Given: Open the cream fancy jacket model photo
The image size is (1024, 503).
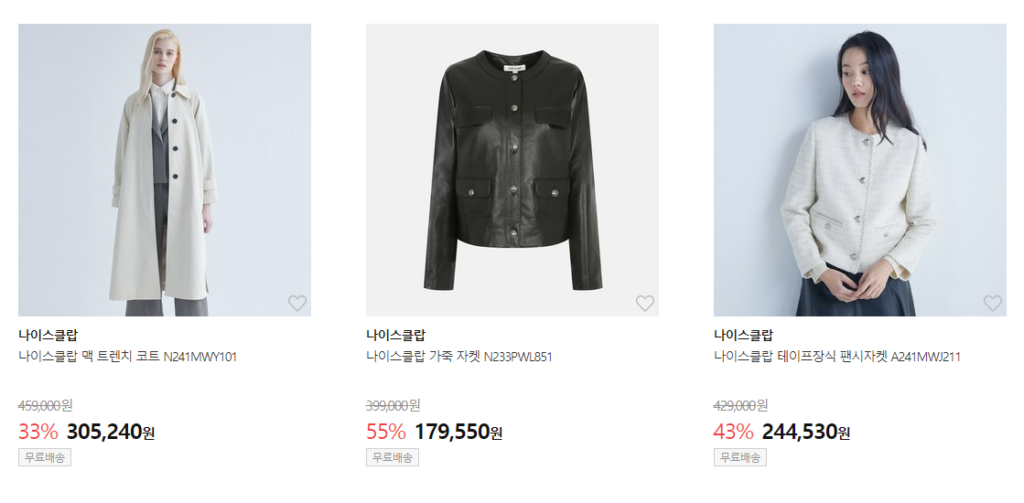Looking at the screenshot, I should pyautogui.click(x=859, y=170).
